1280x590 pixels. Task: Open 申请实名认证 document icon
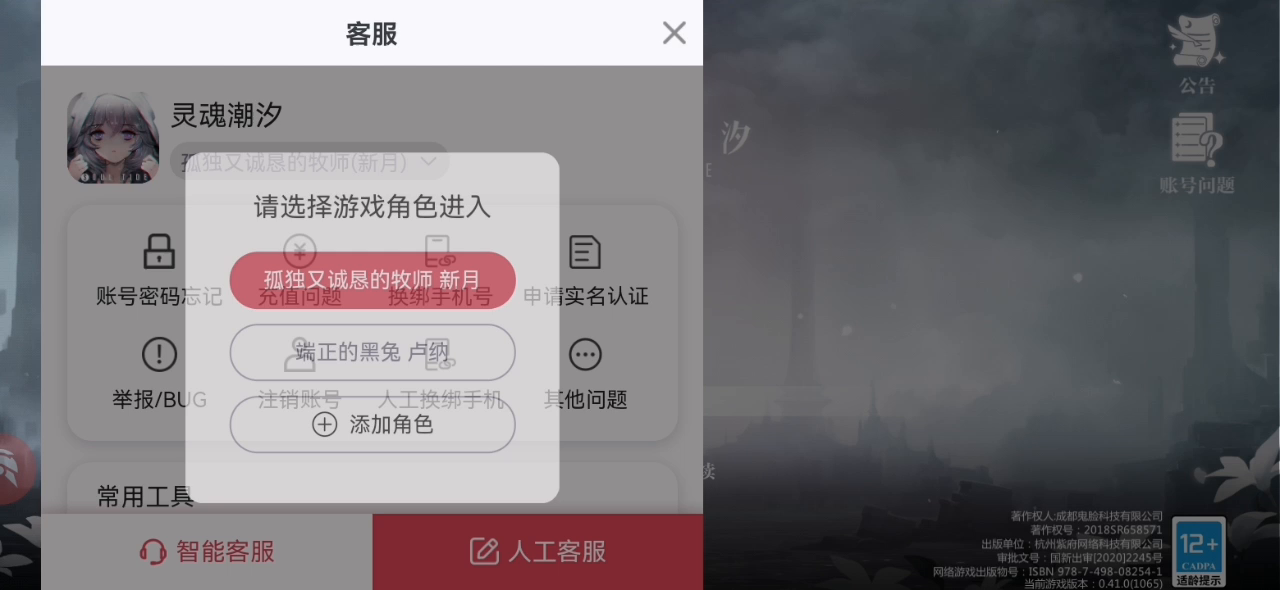click(585, 252)
